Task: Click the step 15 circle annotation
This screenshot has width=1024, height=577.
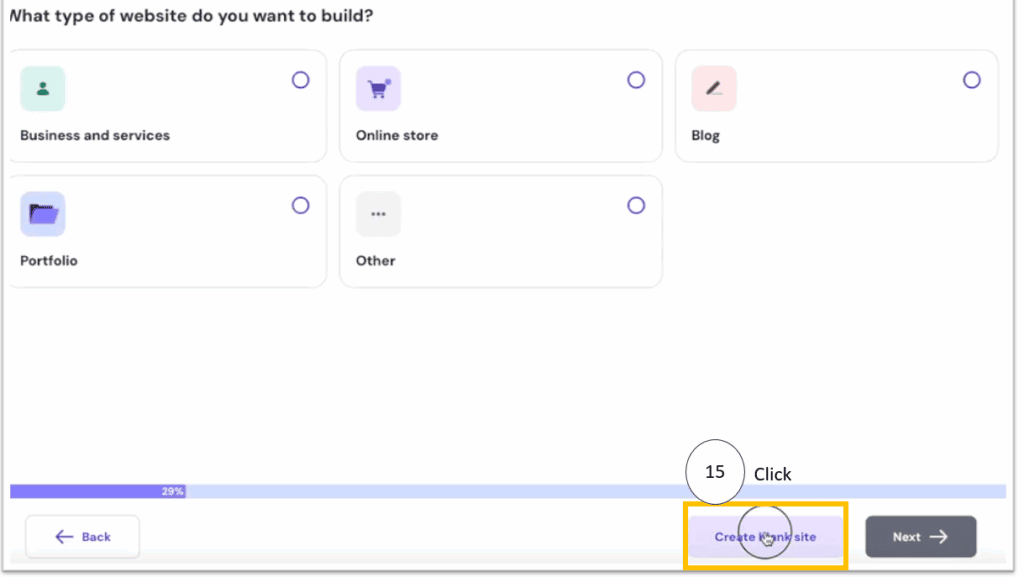Action: tap(715, 472)
